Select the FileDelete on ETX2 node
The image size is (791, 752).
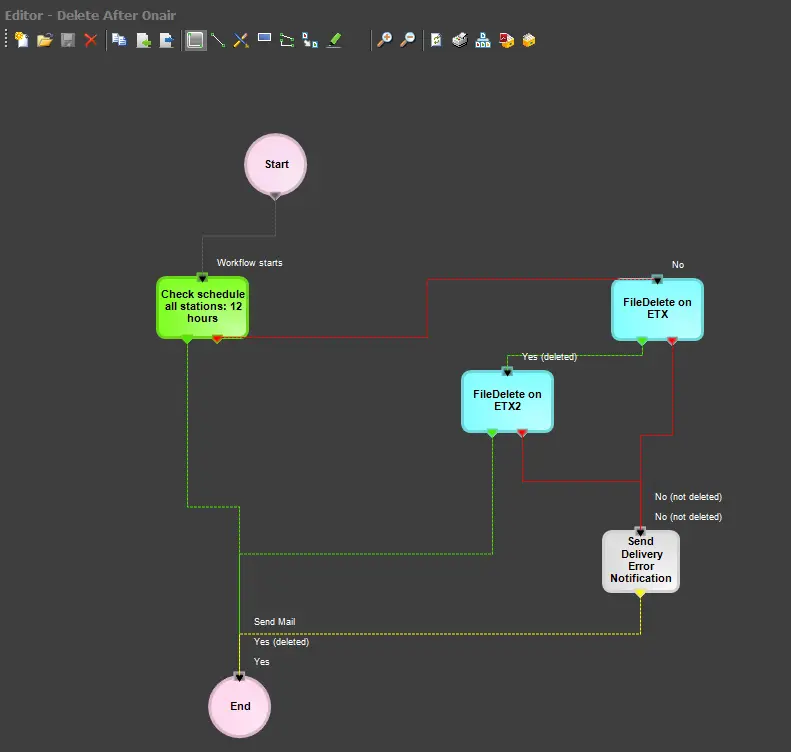tap(507, 401)
